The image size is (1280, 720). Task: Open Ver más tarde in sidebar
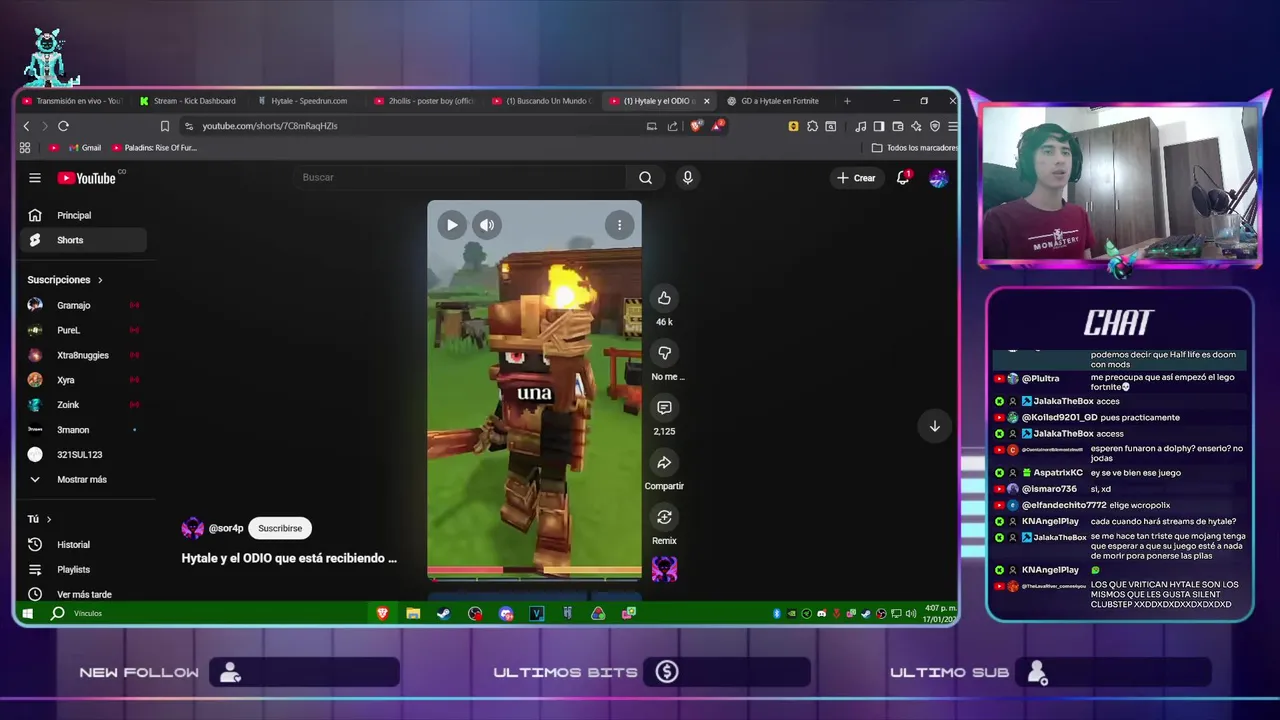(x=83, y=594)
